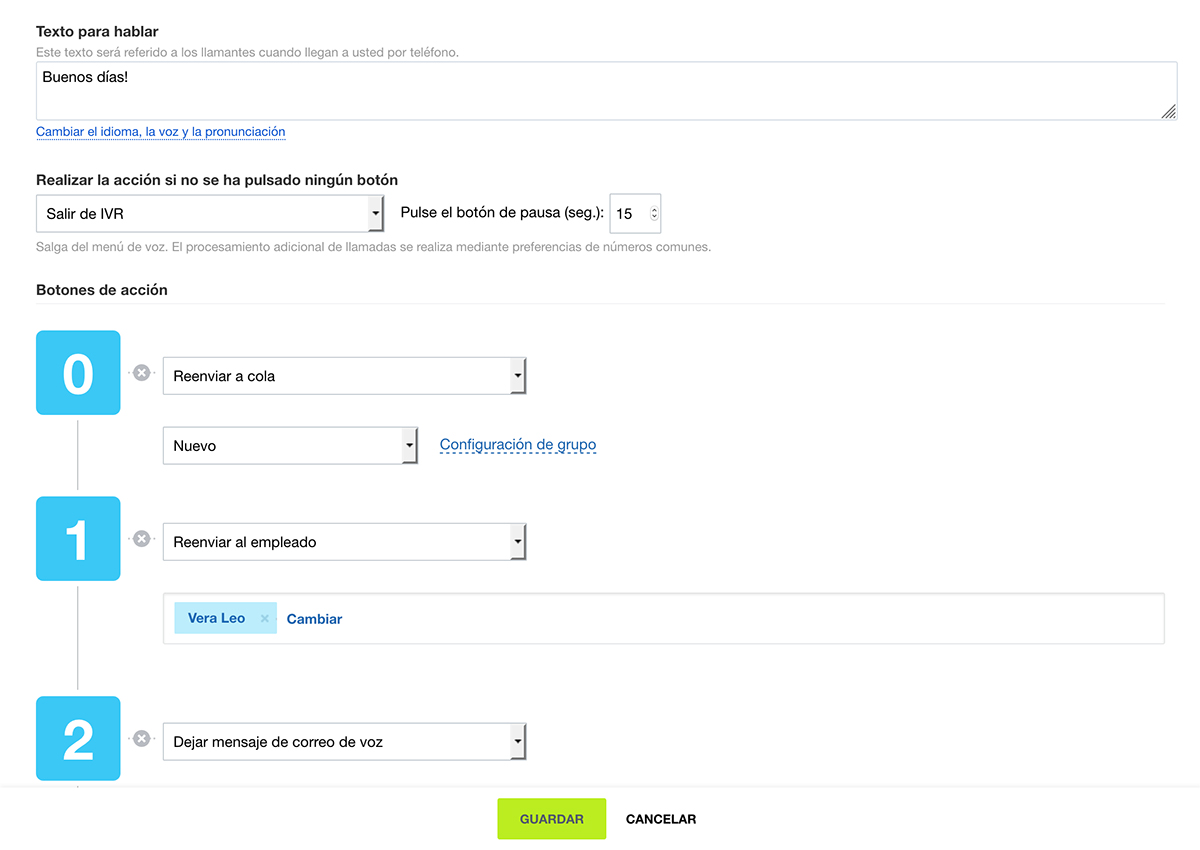Click 'Cambiar' to change employee
Viewport: 1200px width, 850px height.
tap(314, 619)
